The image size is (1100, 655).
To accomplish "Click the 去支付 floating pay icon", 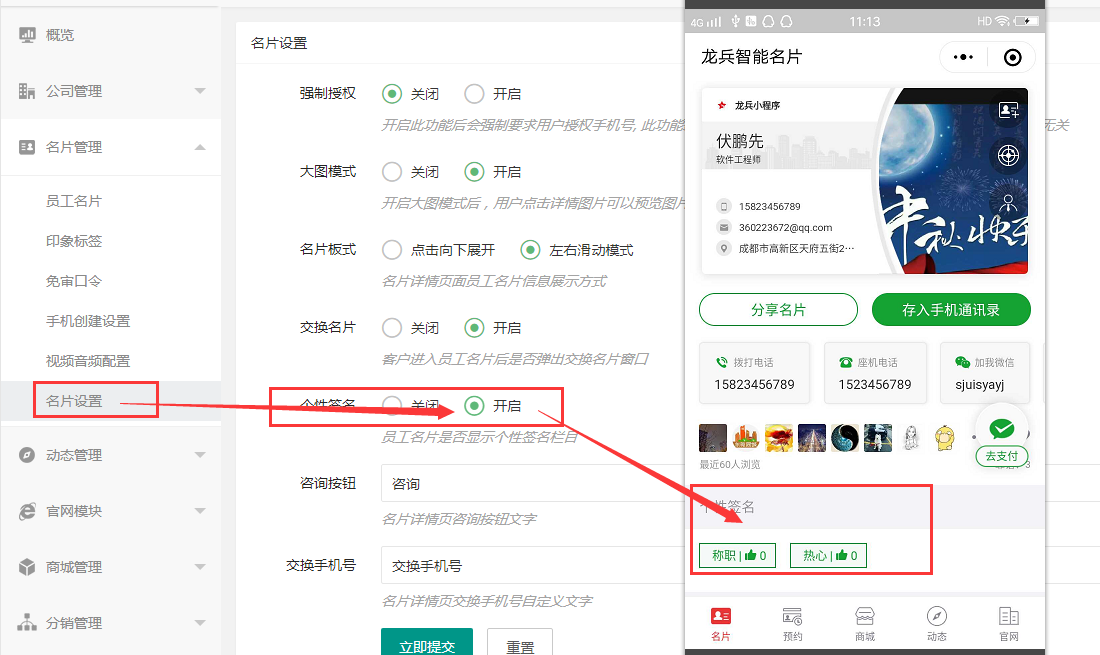I will point(1002,431).
